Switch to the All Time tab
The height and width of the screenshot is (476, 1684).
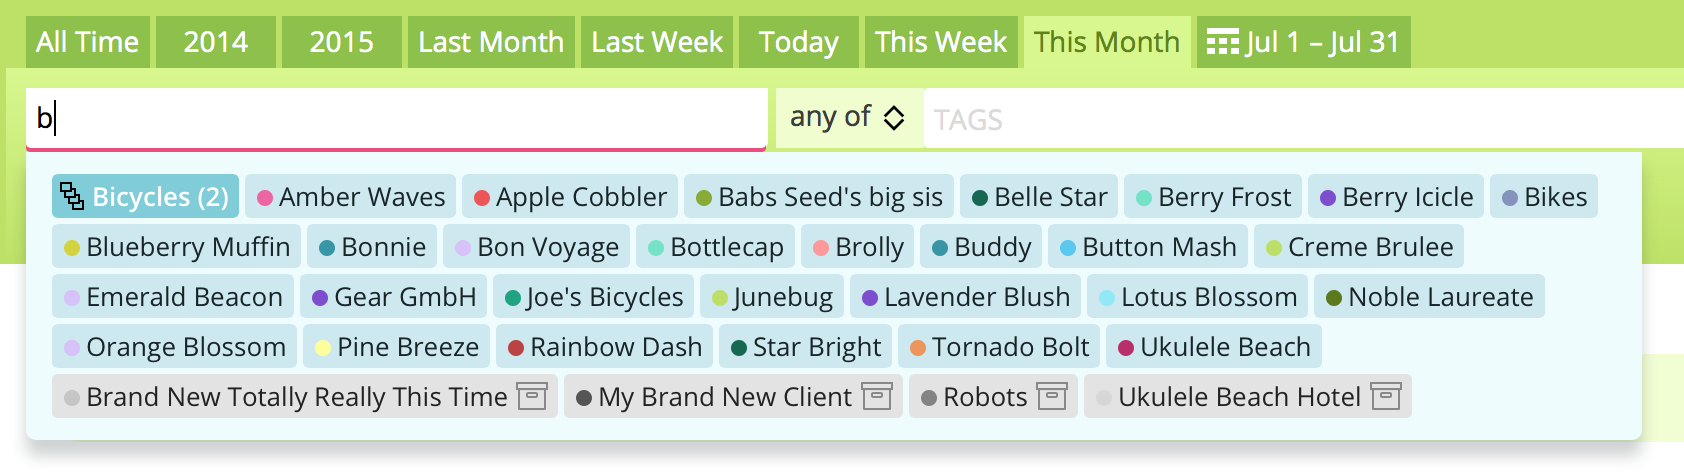point(88,42)
